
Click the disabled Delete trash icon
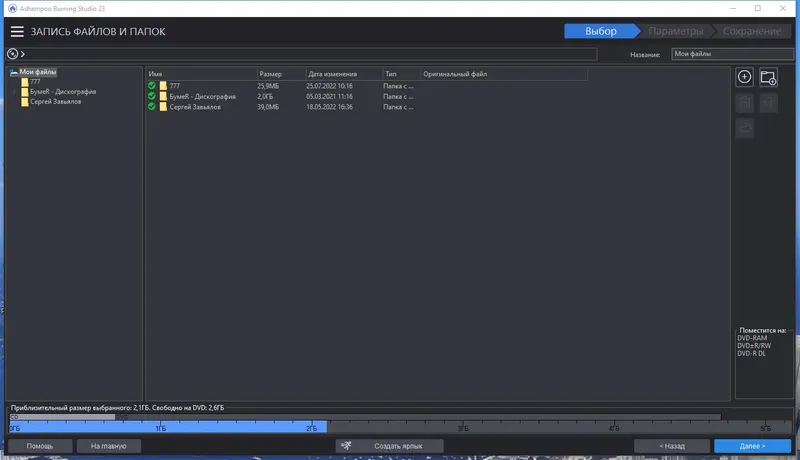pos(744,103)
